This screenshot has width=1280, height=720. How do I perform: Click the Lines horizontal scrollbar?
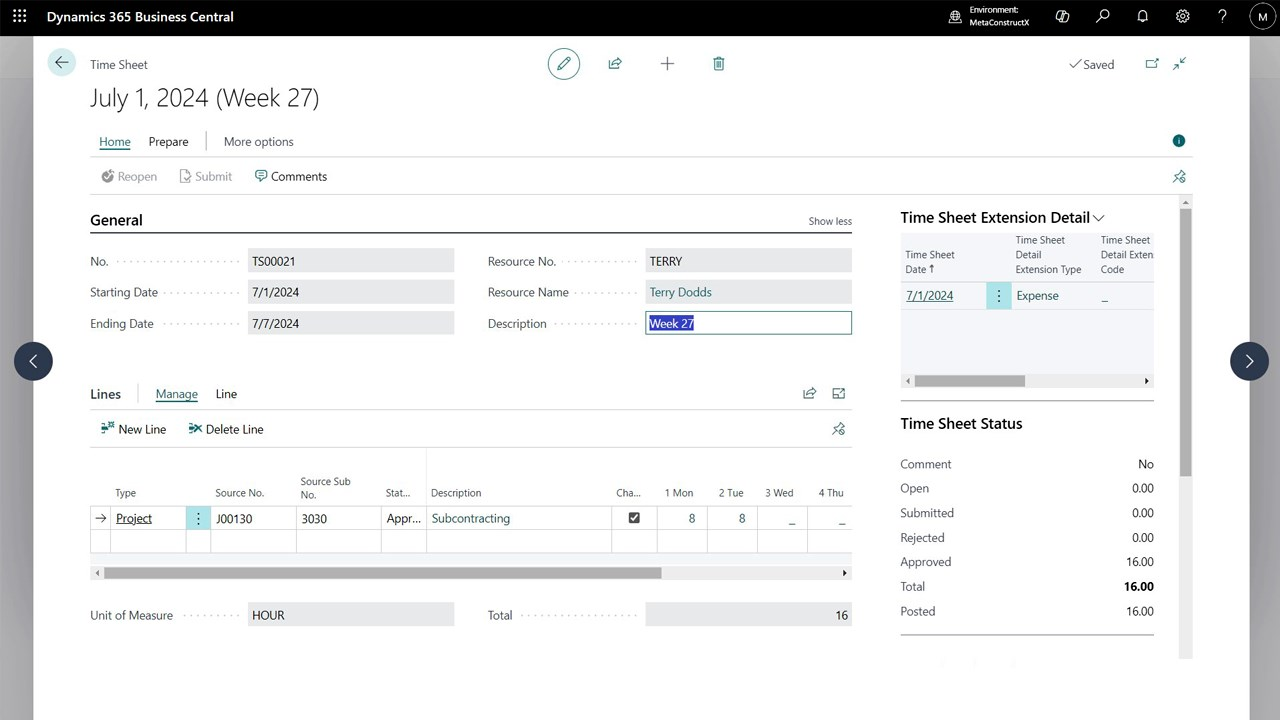pos(382,573)
